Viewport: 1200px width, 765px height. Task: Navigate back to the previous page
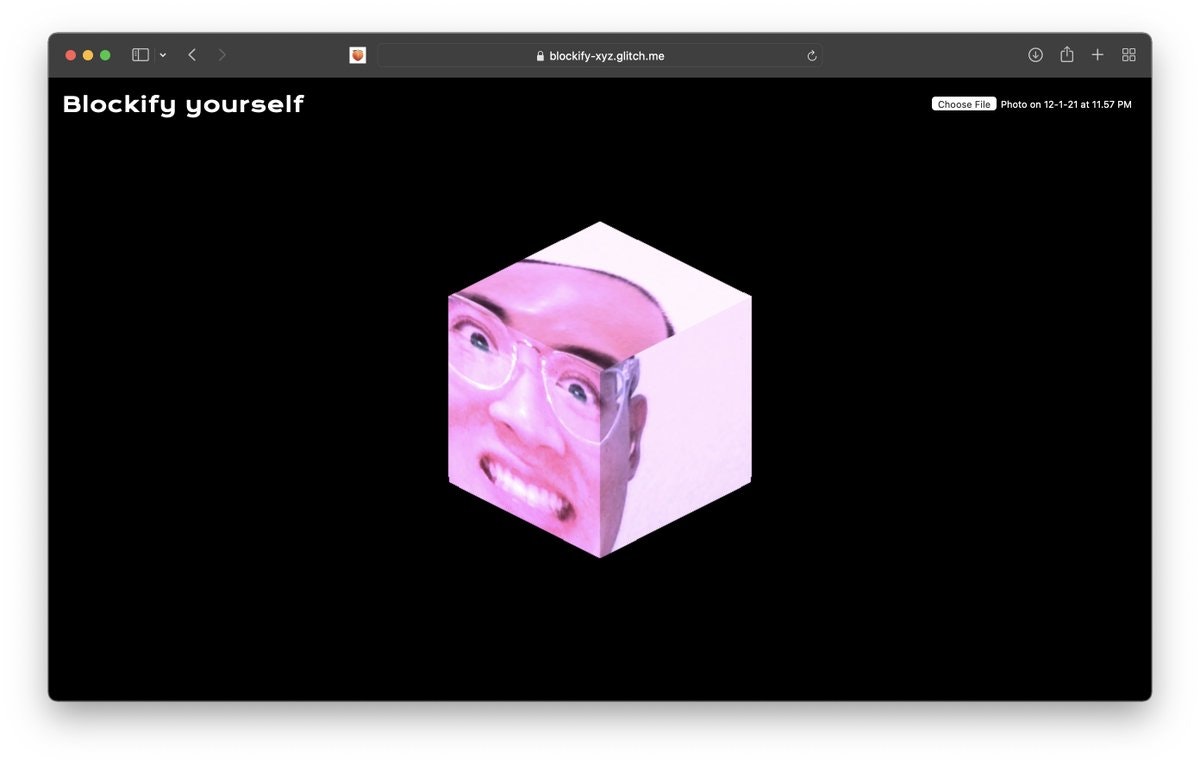tap(191, 55)
